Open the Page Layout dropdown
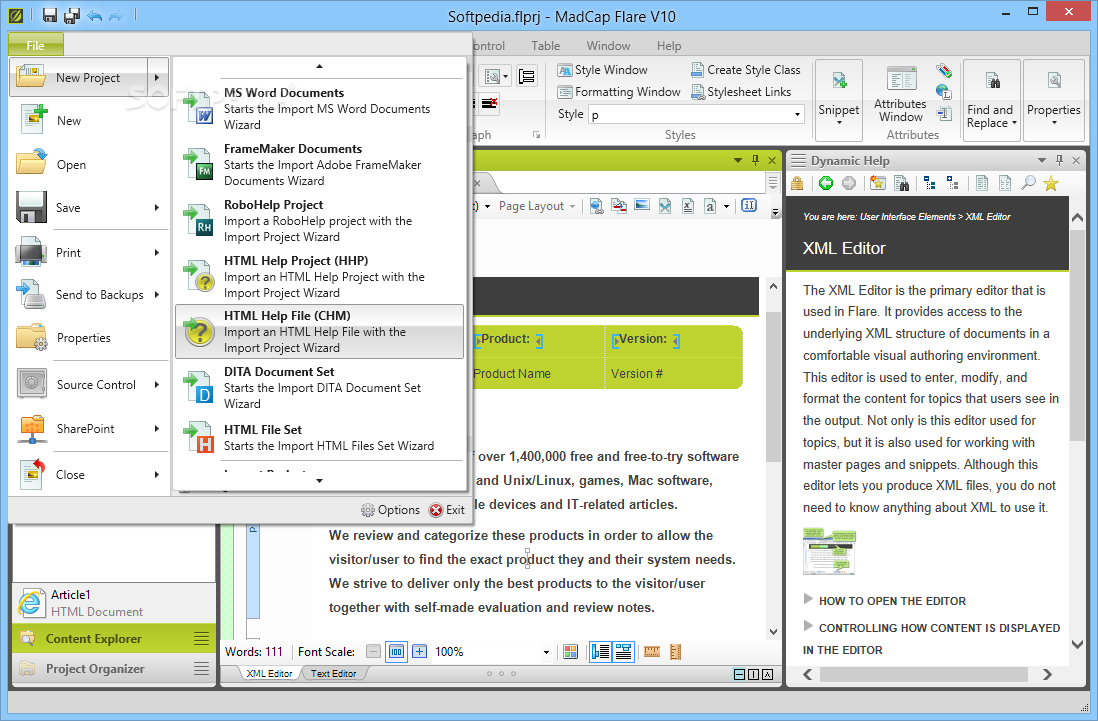This screenshot has width=1098, height=721. (536, 206)
